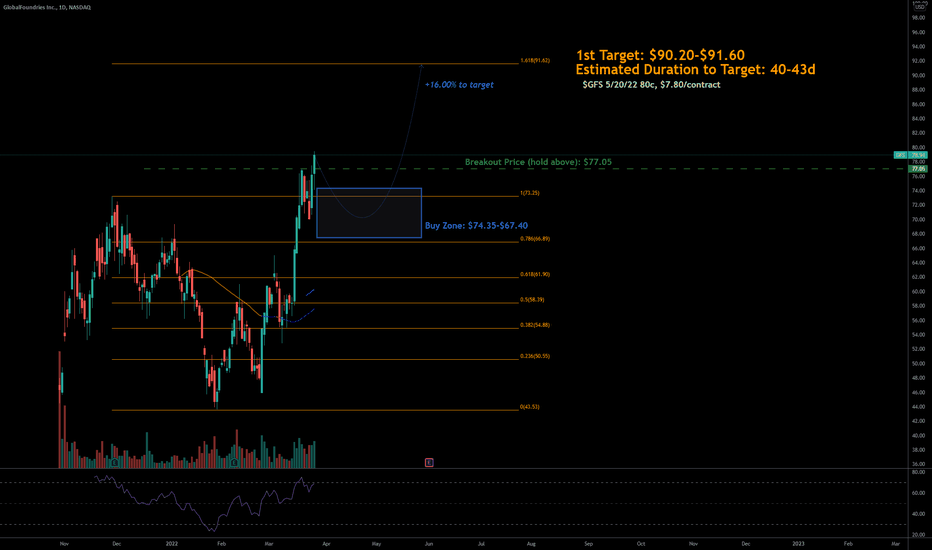Click the 0.786(66.89) Fibonacci level label

[535, 239]
